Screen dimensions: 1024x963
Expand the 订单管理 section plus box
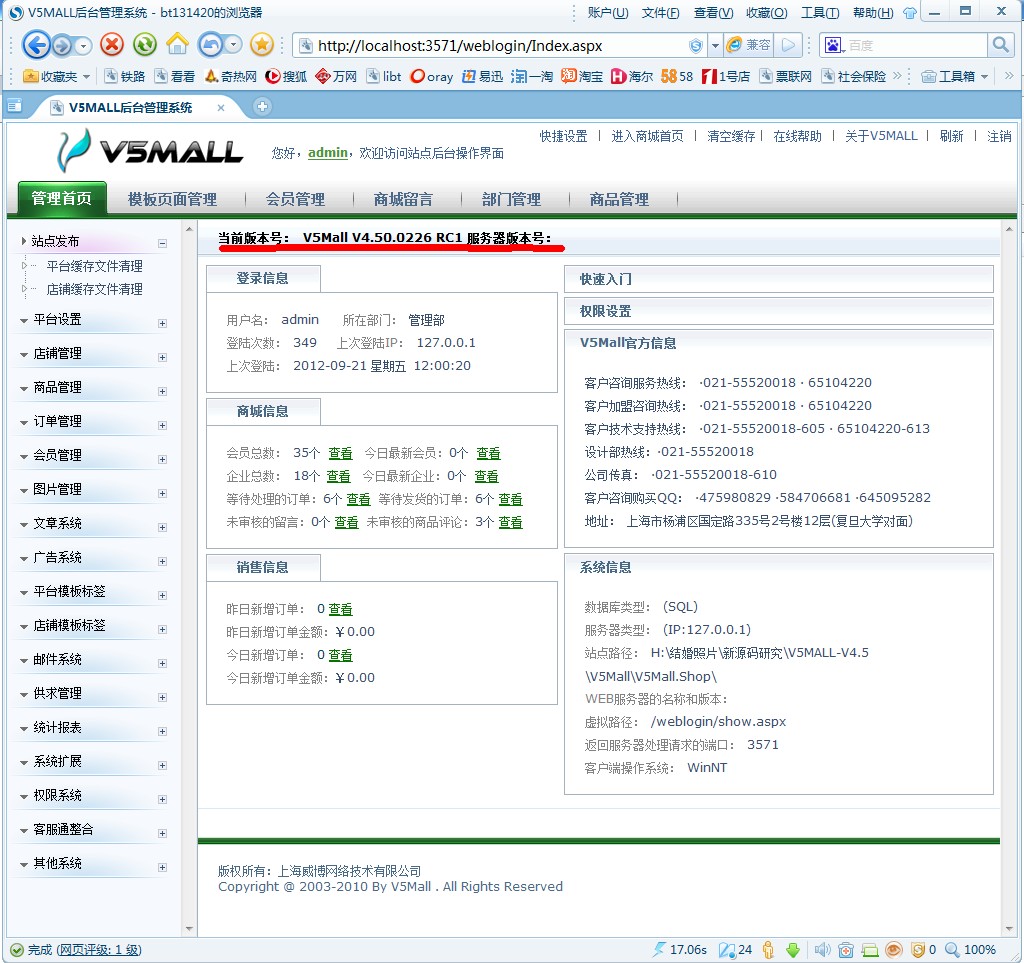[163, 425]
